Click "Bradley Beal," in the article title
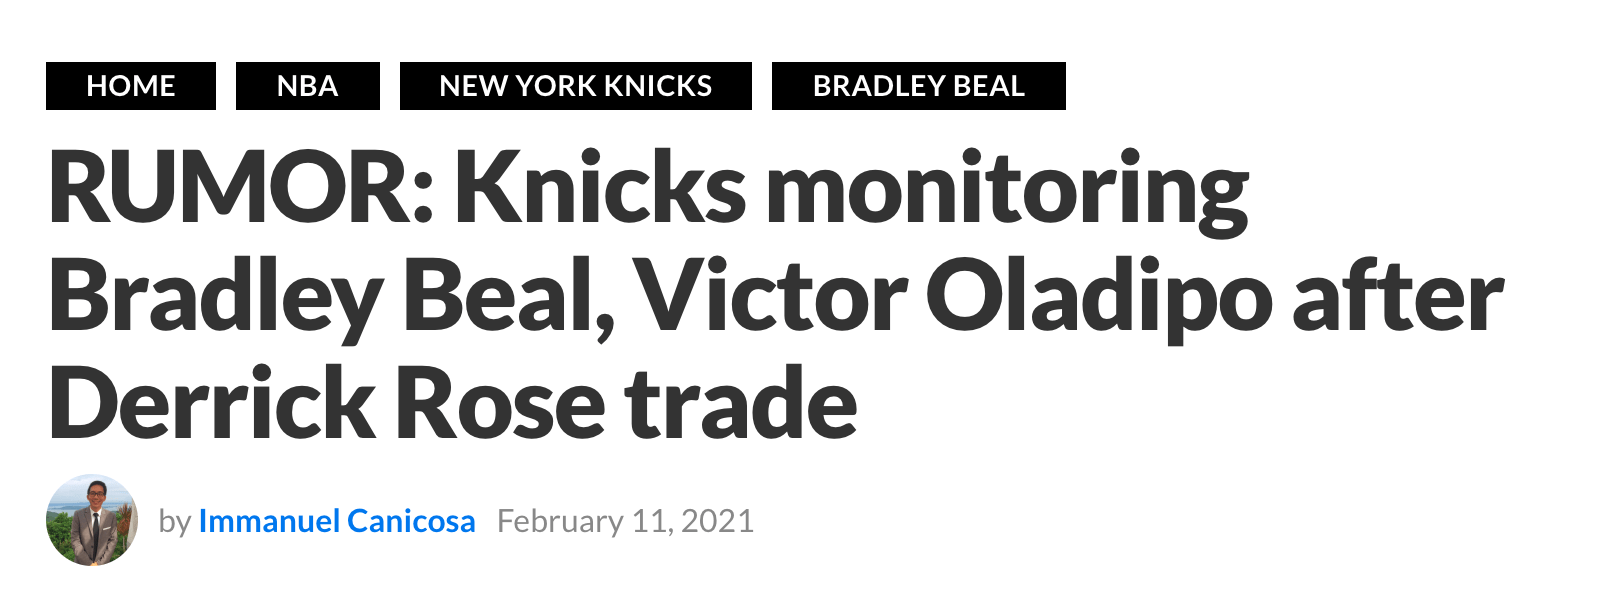The height and width of the screenshot is (610, 1598). (331, 297)
